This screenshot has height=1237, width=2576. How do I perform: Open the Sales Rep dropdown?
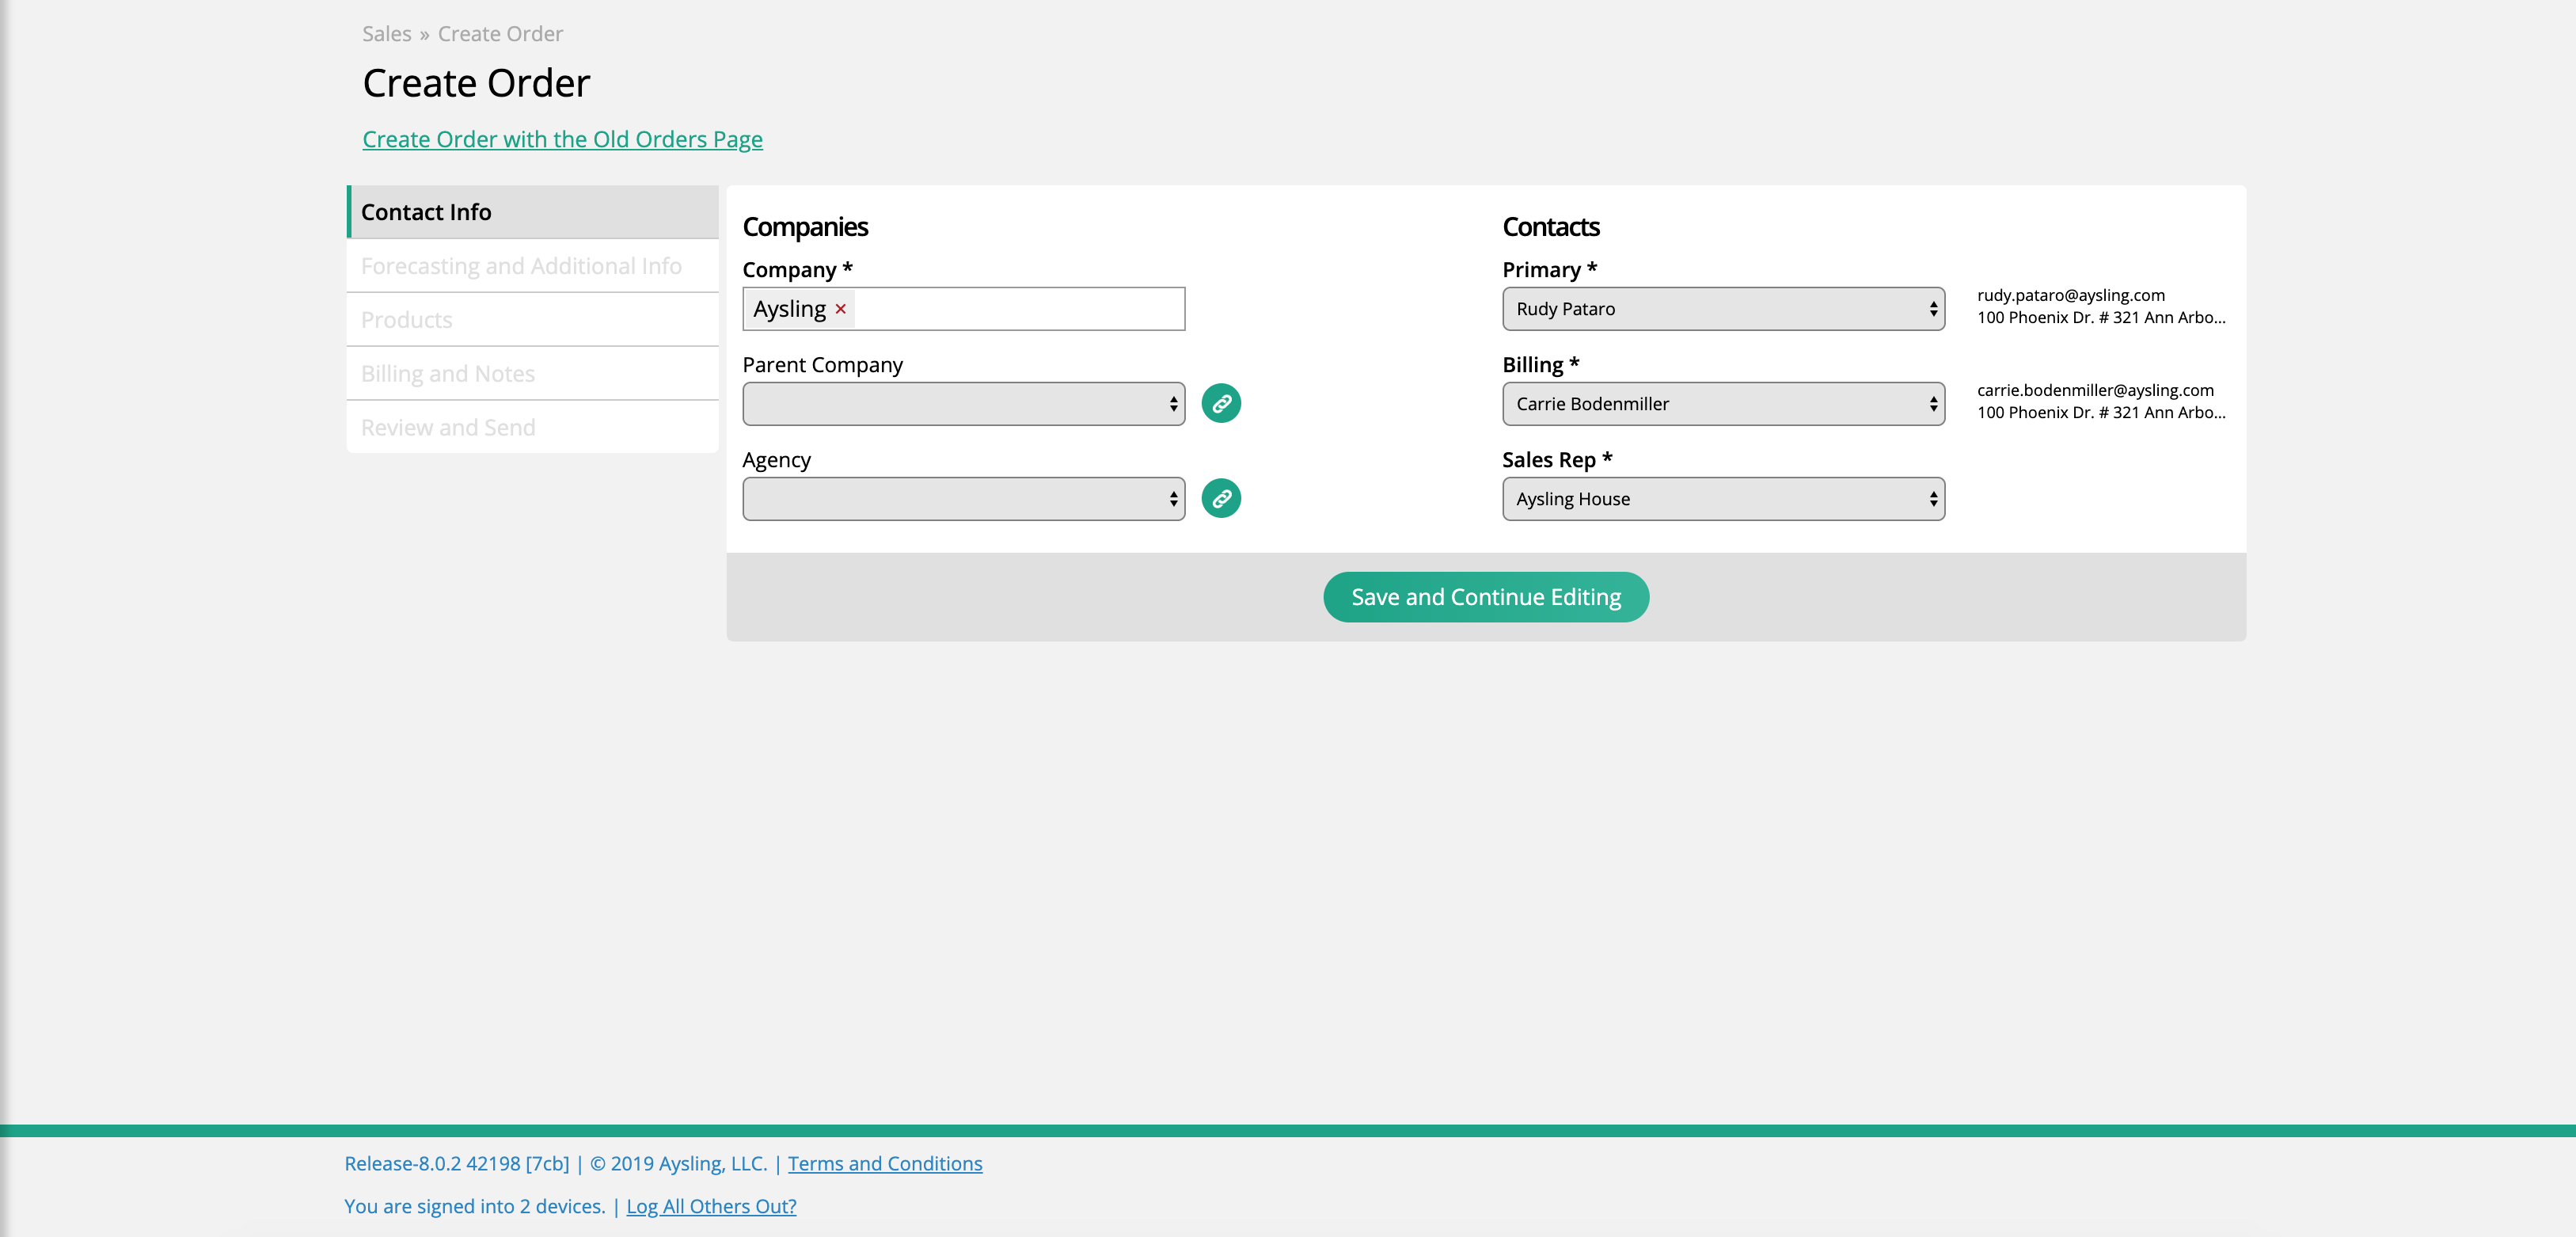pyautogui.click(x=1723, y=499)
